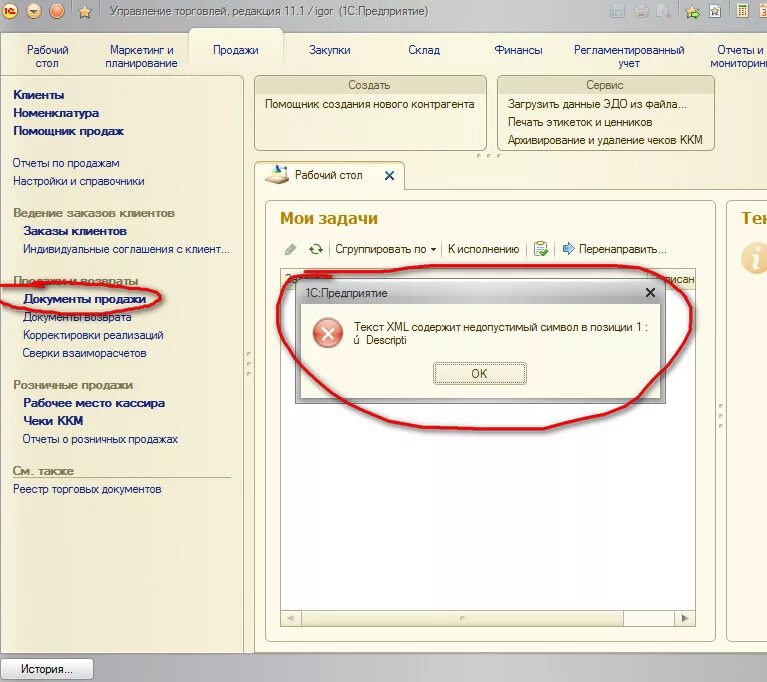Click the Print icon in title bar

pos(641,11)
